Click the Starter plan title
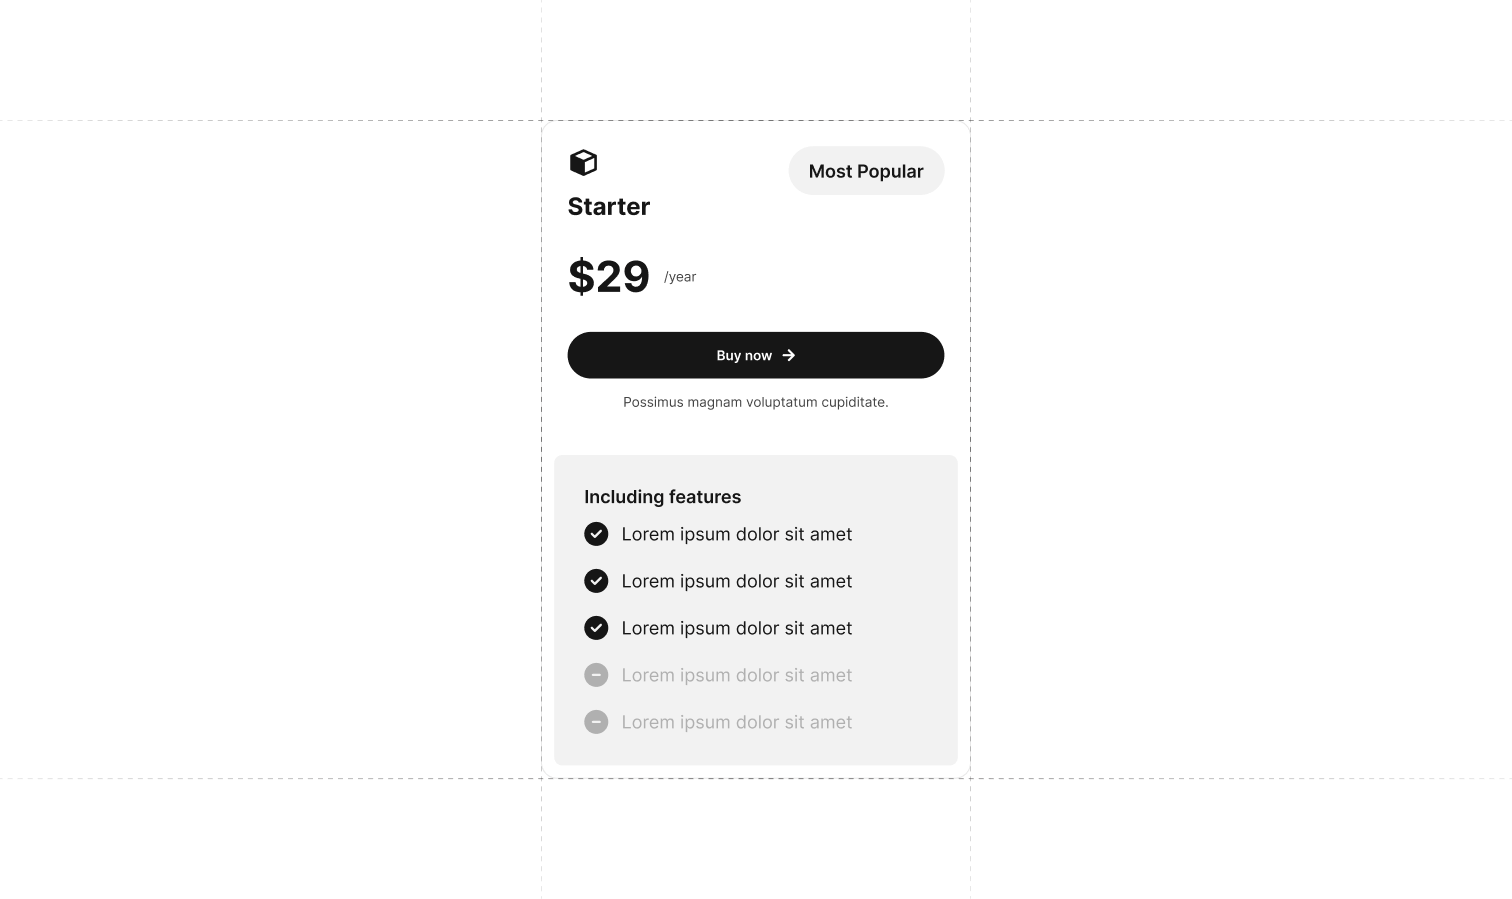This screenshot has width=1512, height=899. pos(609,207)
